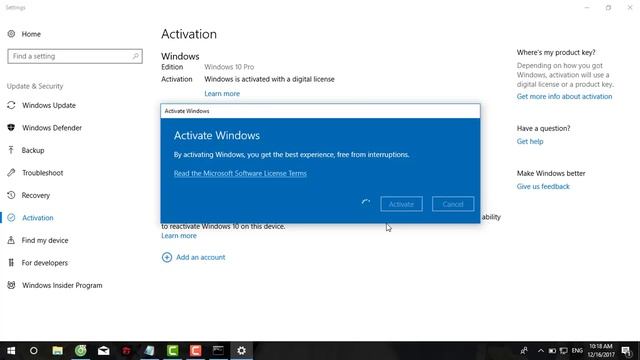640x360 pixels.
Task: Open People icon in system tray
Action: (524, 351)
